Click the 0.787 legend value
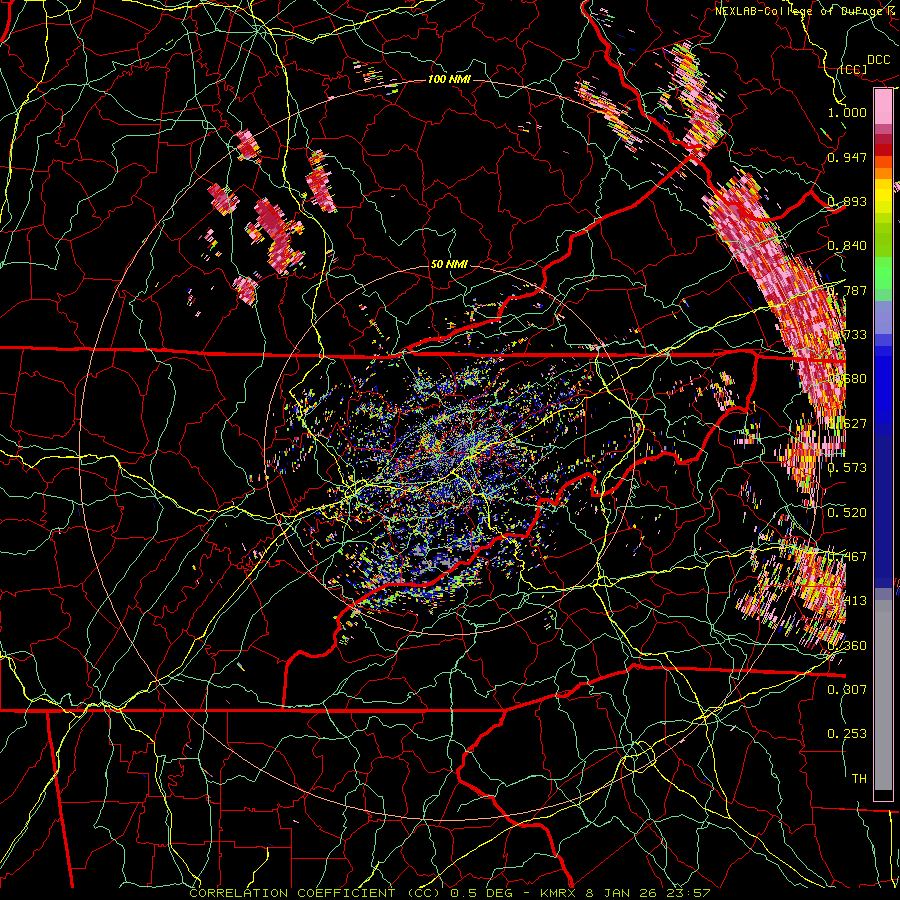This screenshot has height=900, width=900. tap(847, 290)
